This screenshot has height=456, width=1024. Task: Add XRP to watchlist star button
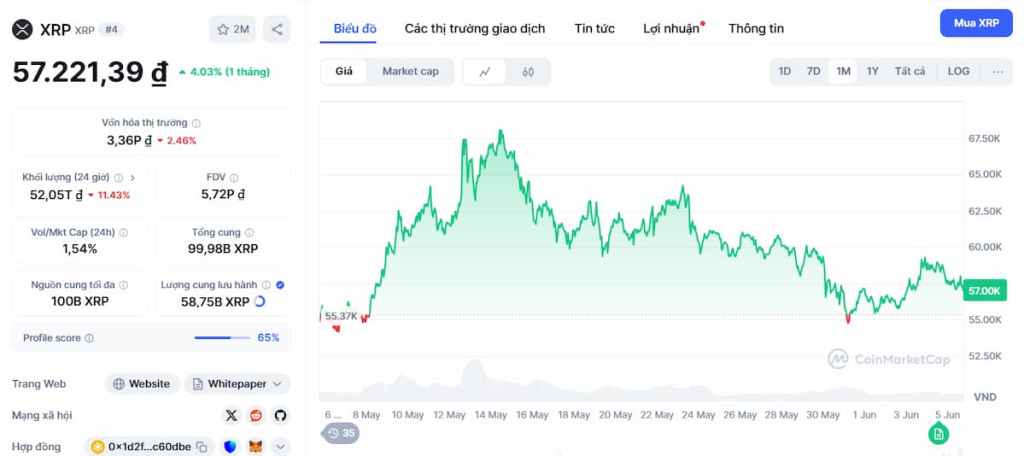[x=232, y=29]
